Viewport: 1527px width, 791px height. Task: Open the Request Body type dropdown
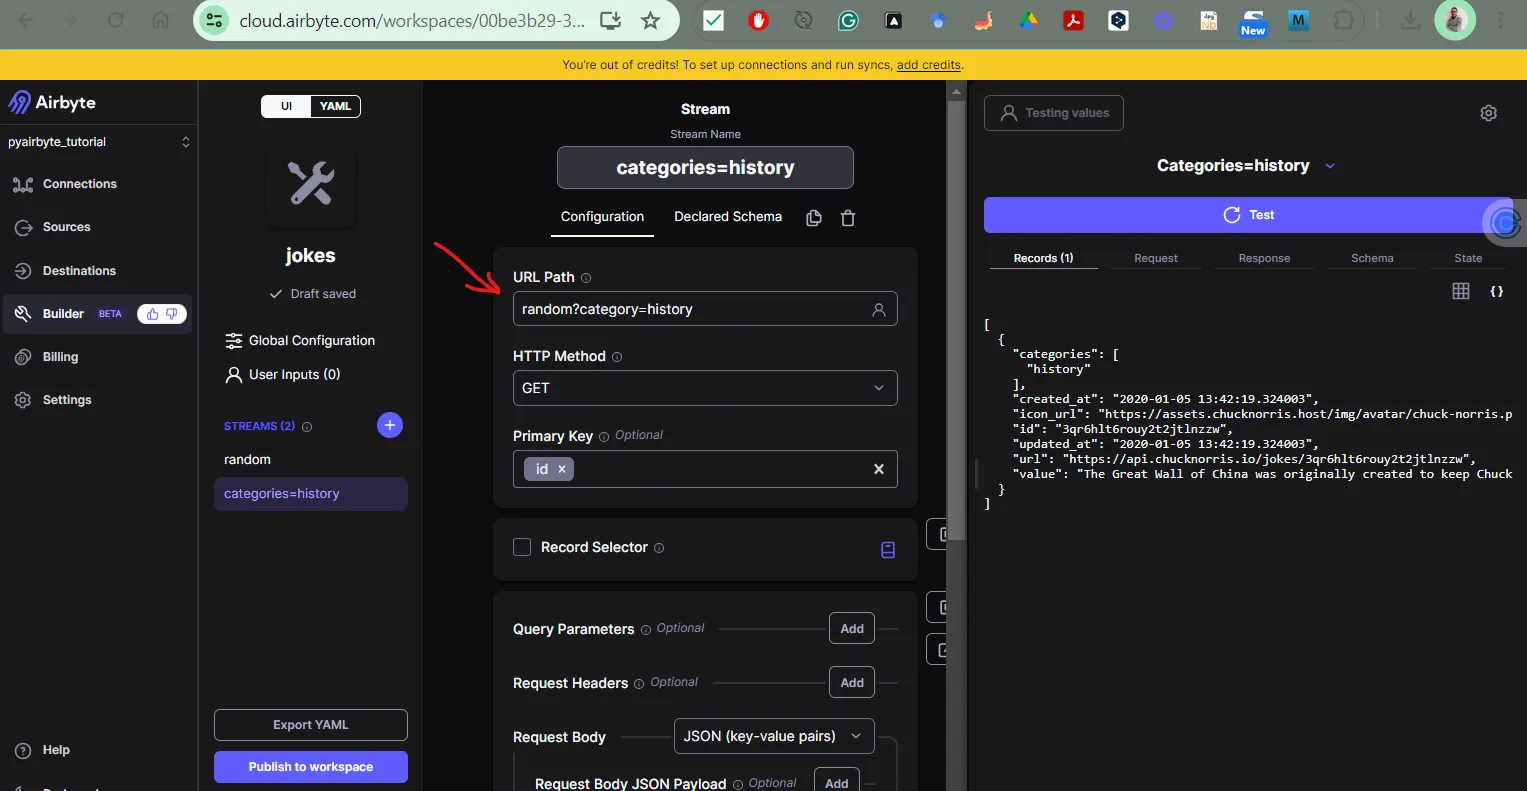pyautogui.click(x=774, y=736)
